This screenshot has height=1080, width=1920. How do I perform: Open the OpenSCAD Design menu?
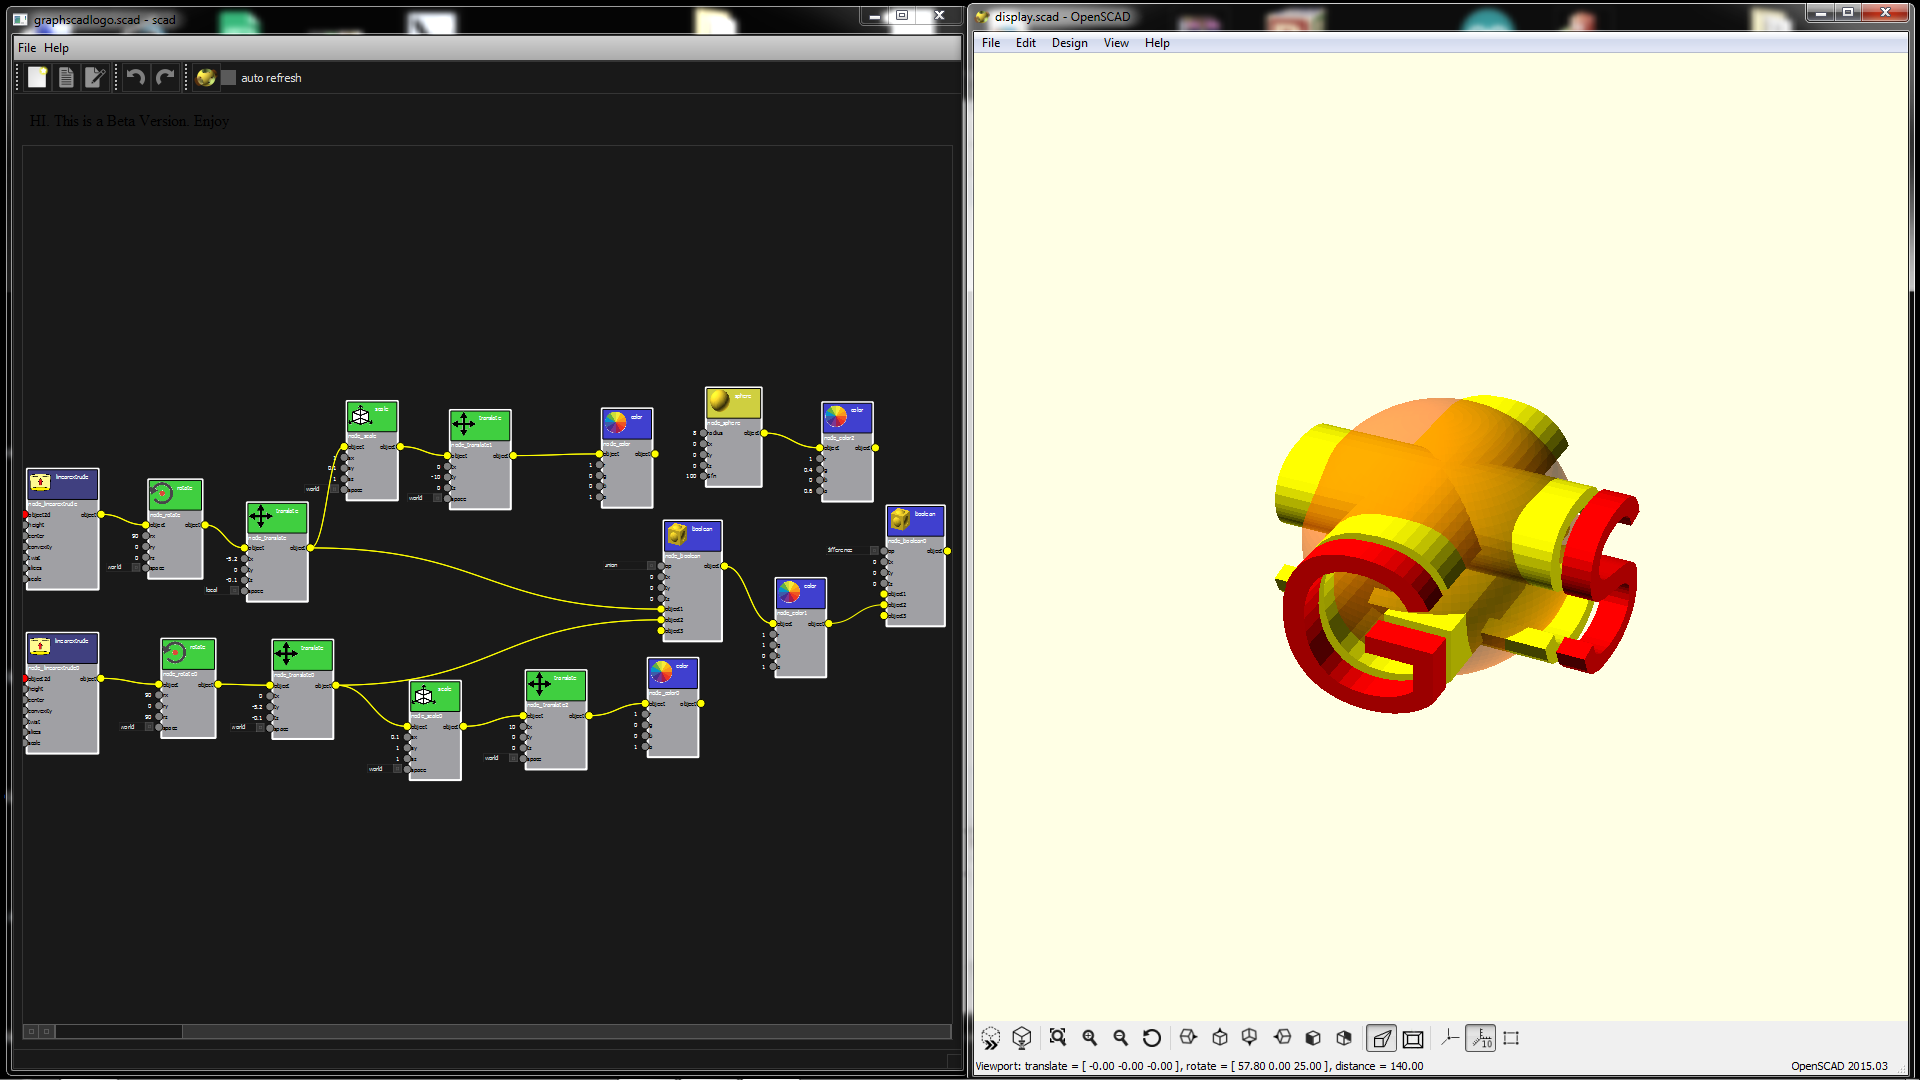coord(1069,43)
